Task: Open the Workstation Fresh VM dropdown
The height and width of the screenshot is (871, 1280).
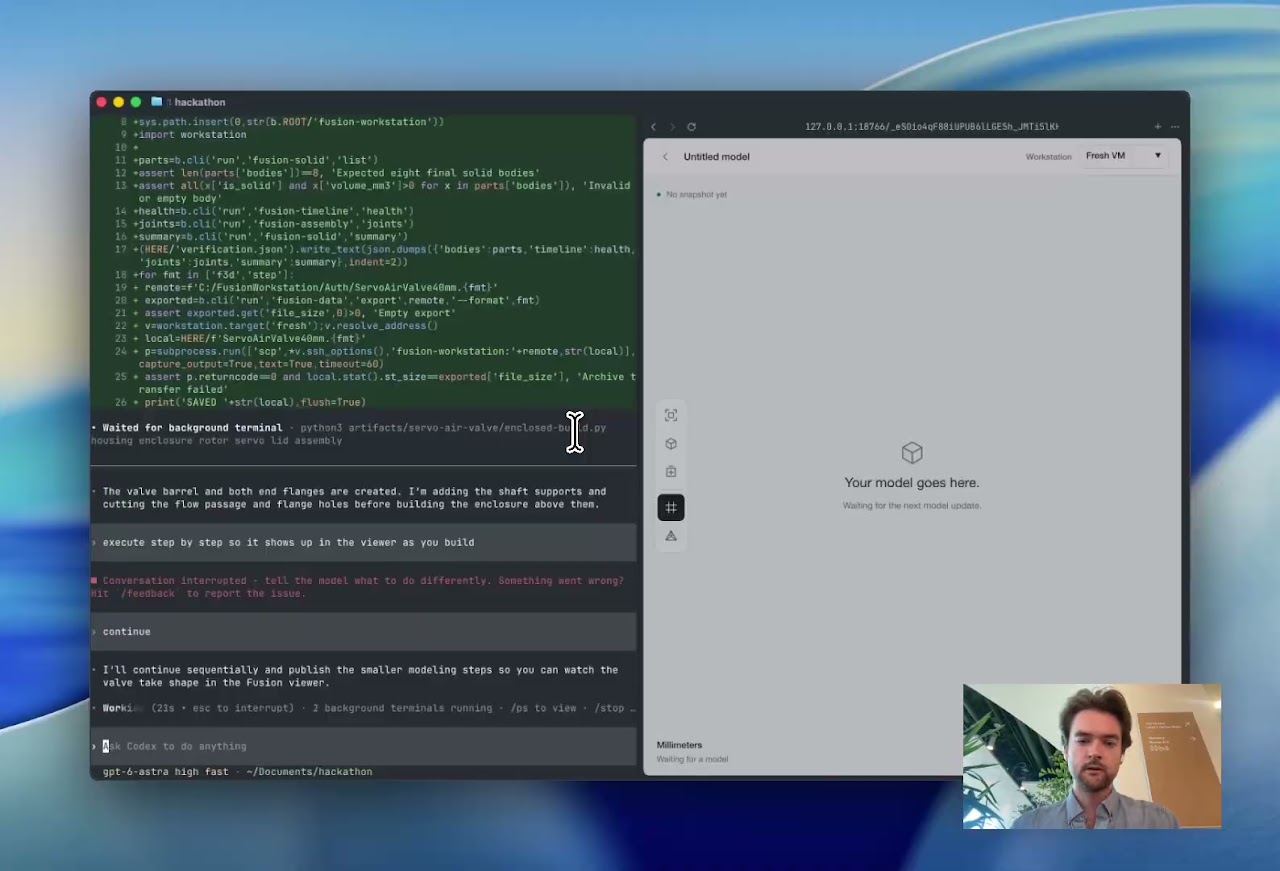Action: point(1124,156)
